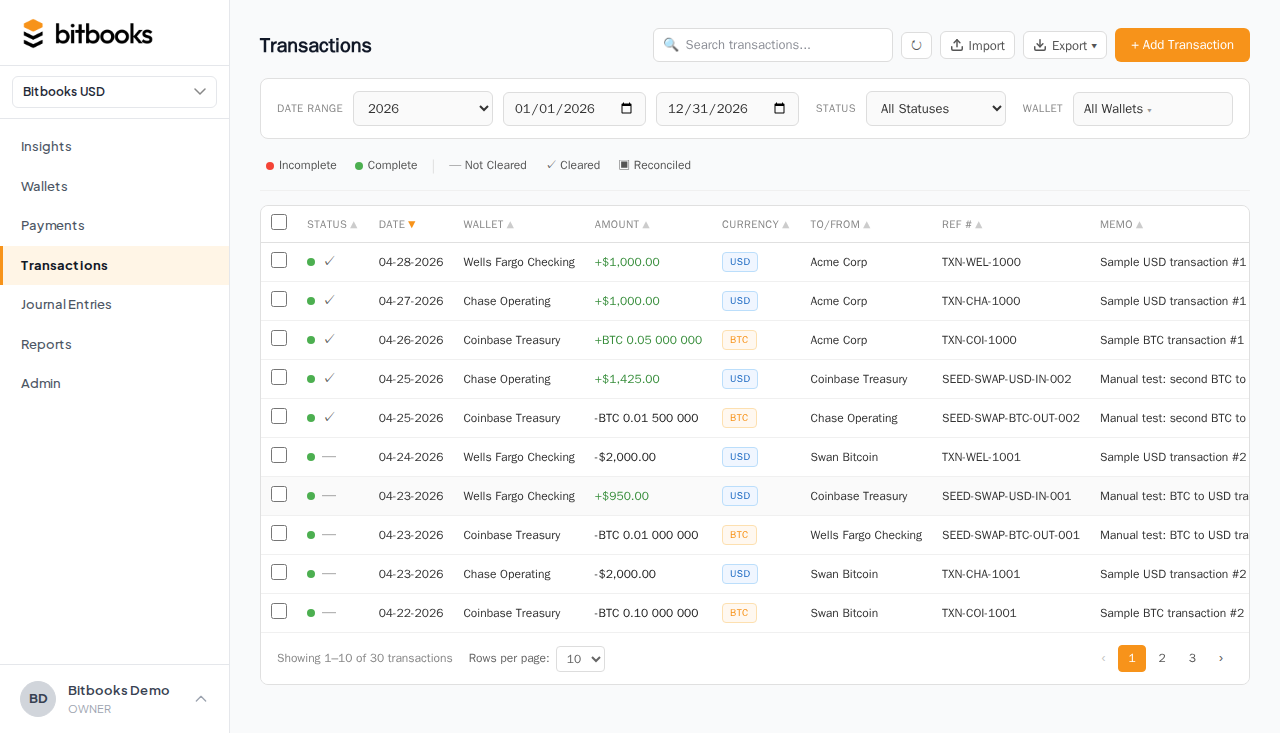Viewport: 1280px width, 733px height.
Task: Click the start date field 01/01/2026
Action: coord(574,109)
